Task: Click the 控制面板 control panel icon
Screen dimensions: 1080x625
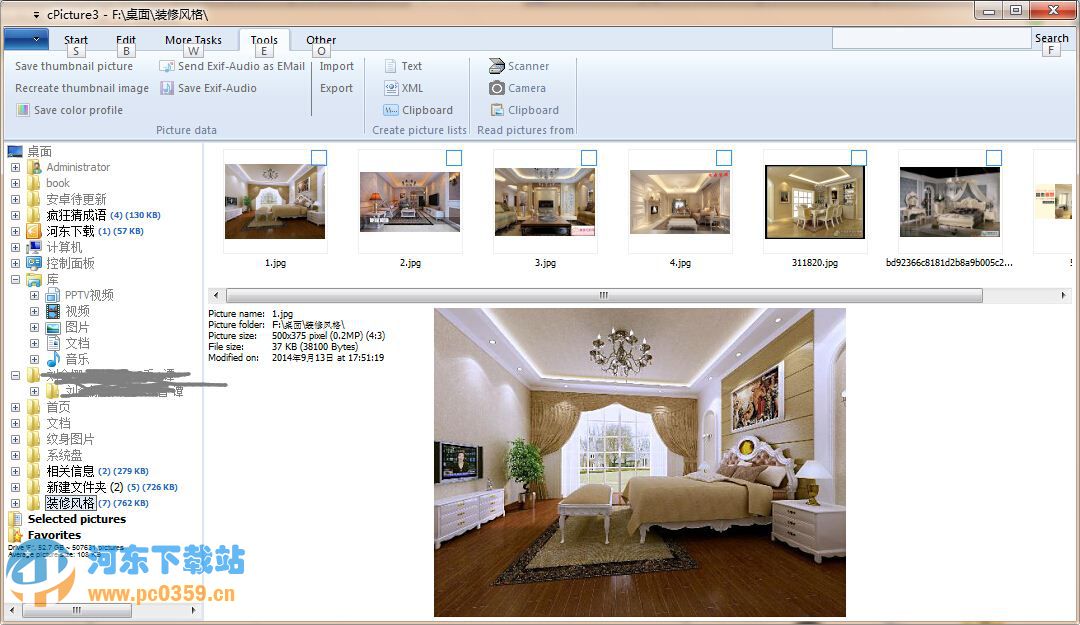Action: (34, 263)
